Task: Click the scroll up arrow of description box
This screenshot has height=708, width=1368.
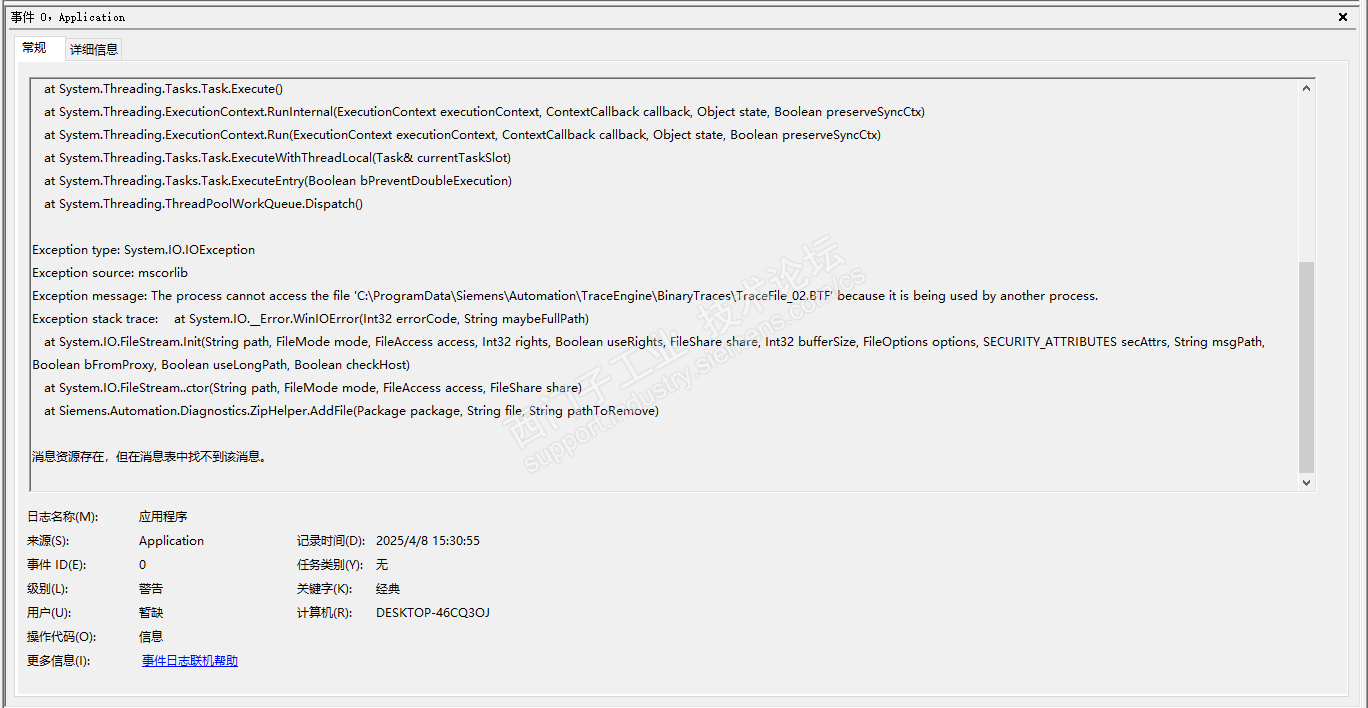Action: click(1306, 88)
